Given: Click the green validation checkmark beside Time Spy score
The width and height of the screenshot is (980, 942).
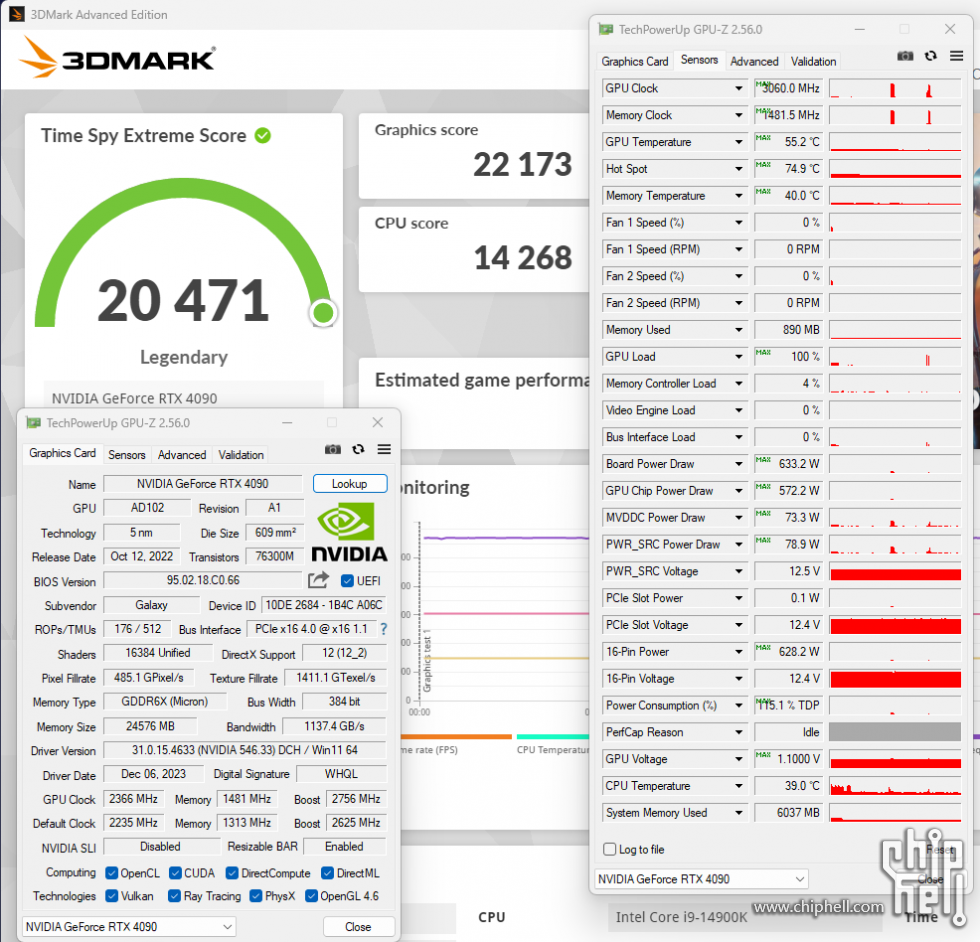Looking at the screenshot, I should [263, 135].
